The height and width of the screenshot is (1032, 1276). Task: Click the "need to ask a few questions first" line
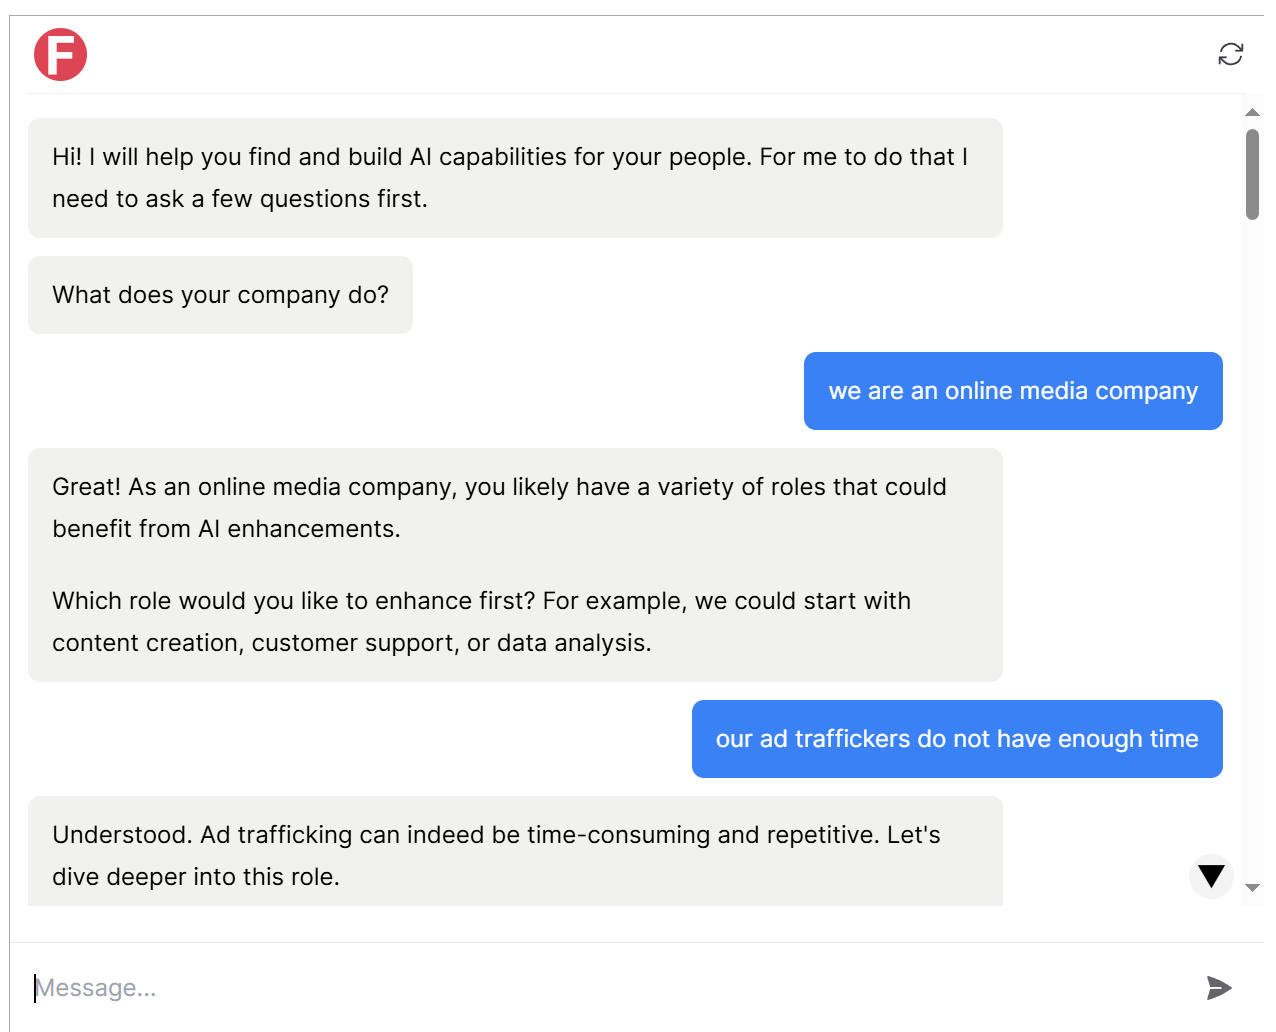[x=240, y=199]
